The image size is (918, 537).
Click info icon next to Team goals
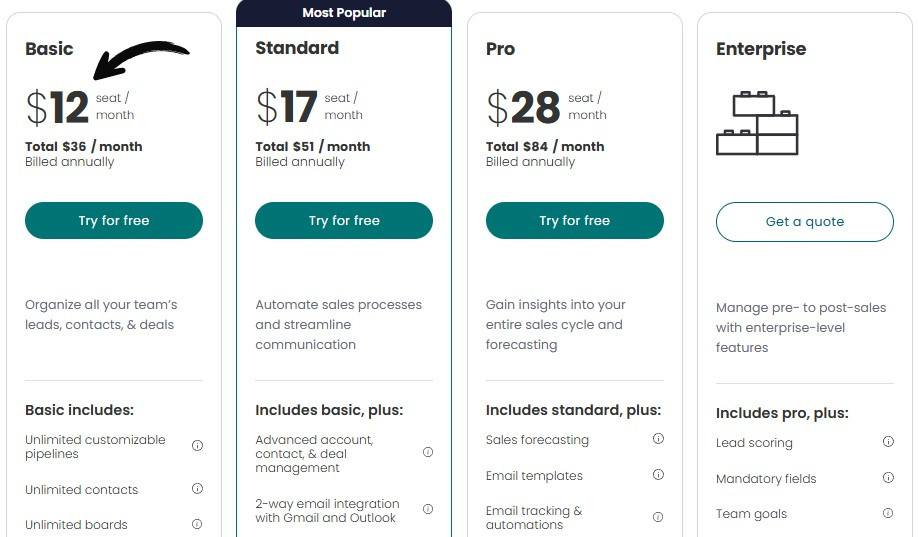click(888, 513)
